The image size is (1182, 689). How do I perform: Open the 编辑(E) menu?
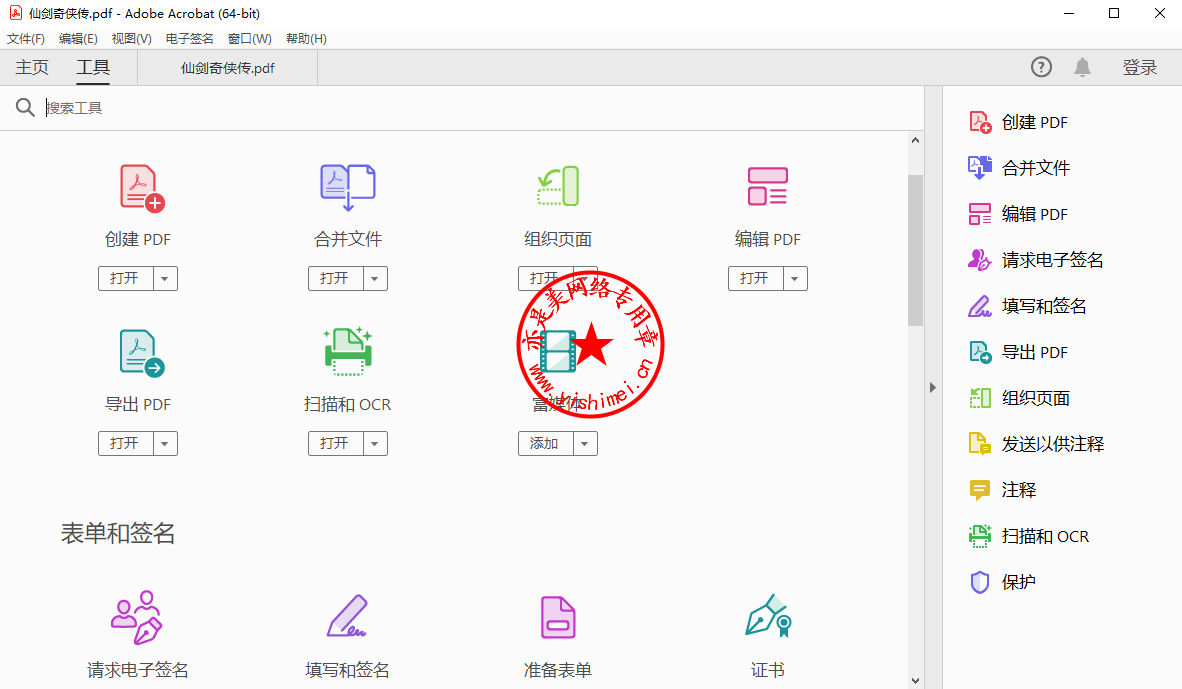(x=78, y=38)
